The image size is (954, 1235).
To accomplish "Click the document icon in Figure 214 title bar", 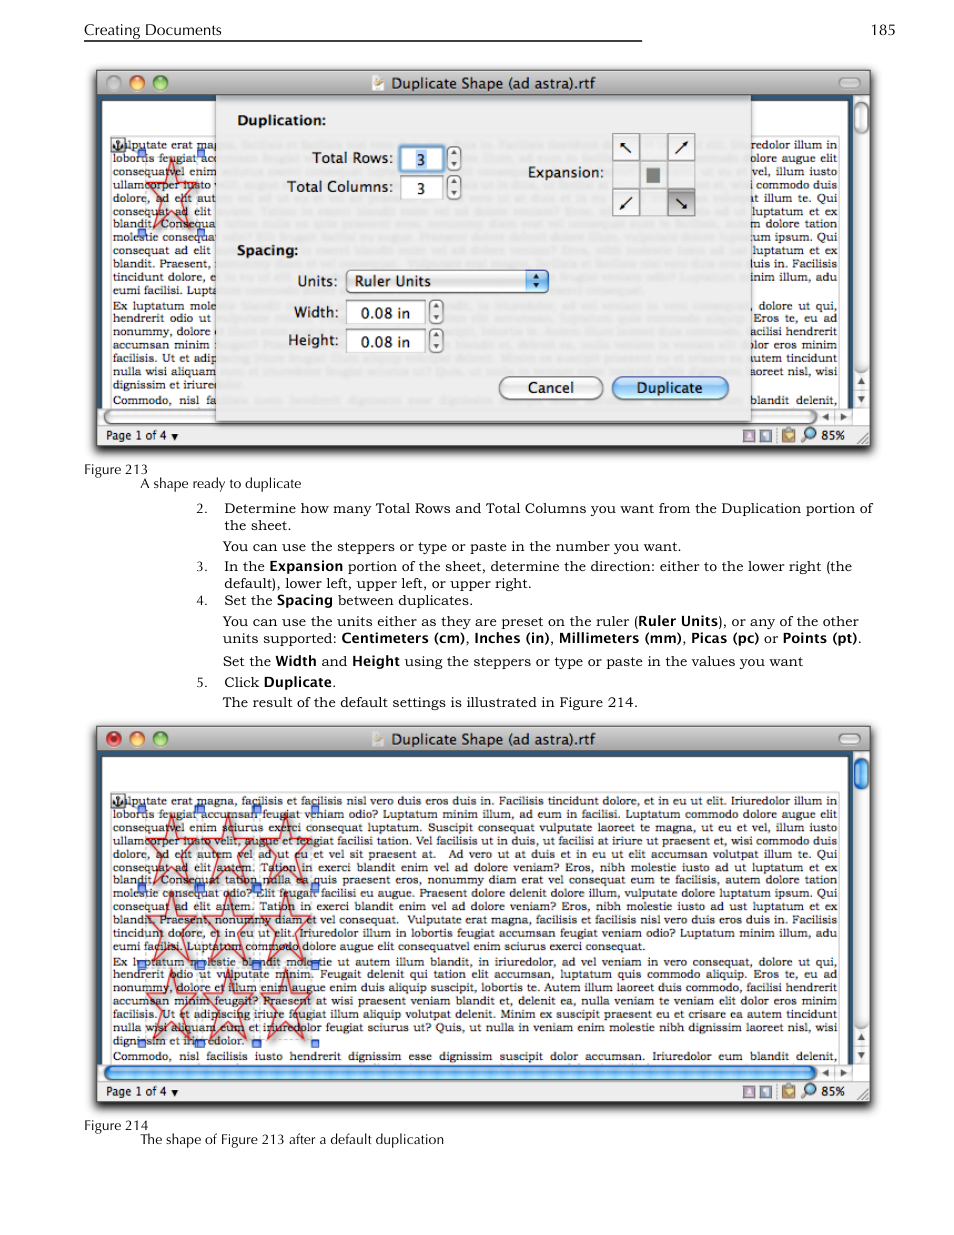I will [378, 739].
